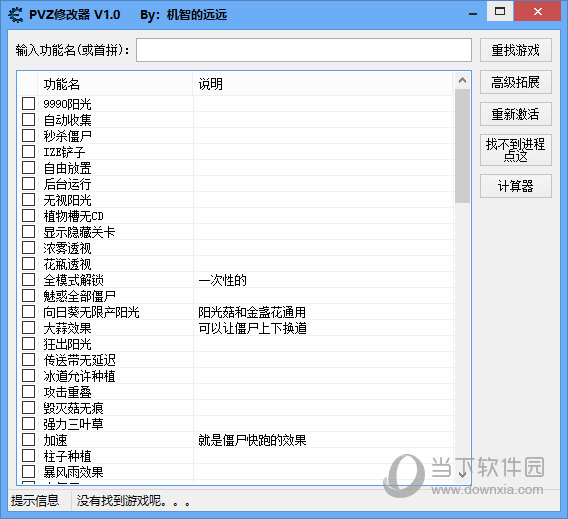Click the 重找游戏 button
568x519 pixels.
click(x=516, y=50)
